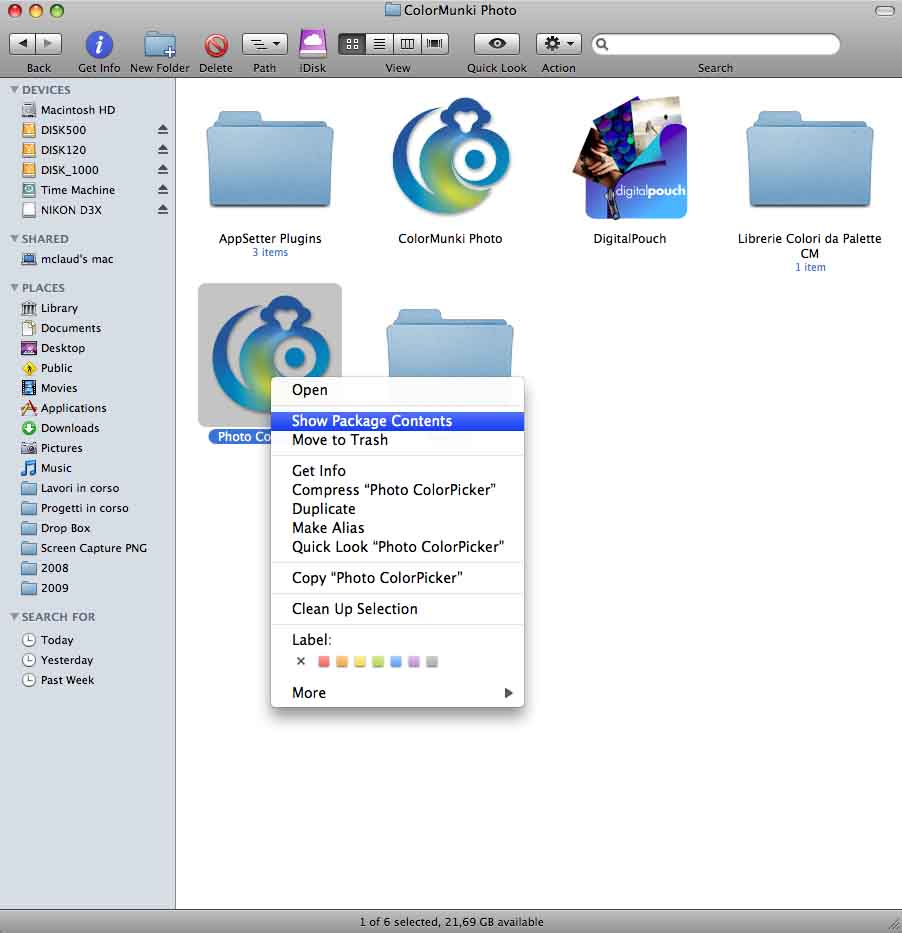Image resolution: width=902 pixels, height=933 pixels.
Task: Collapse the SEARCH FOR sidebar section
Action: pos(14,617)
